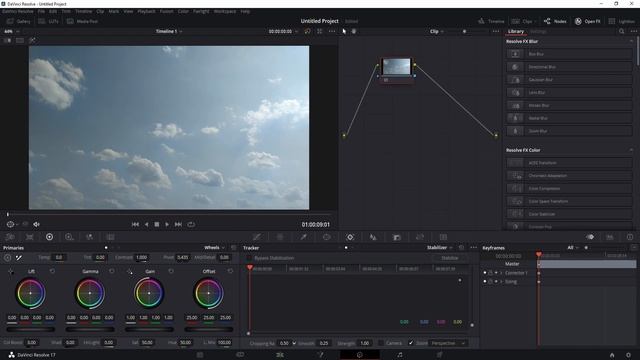
Task: Open the Workspace menu
Action: pyautogui.click(x=225, y=11)
